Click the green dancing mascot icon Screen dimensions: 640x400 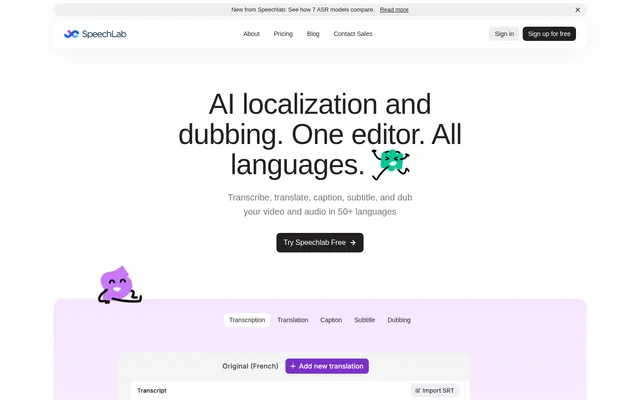[x=391, y=164]
